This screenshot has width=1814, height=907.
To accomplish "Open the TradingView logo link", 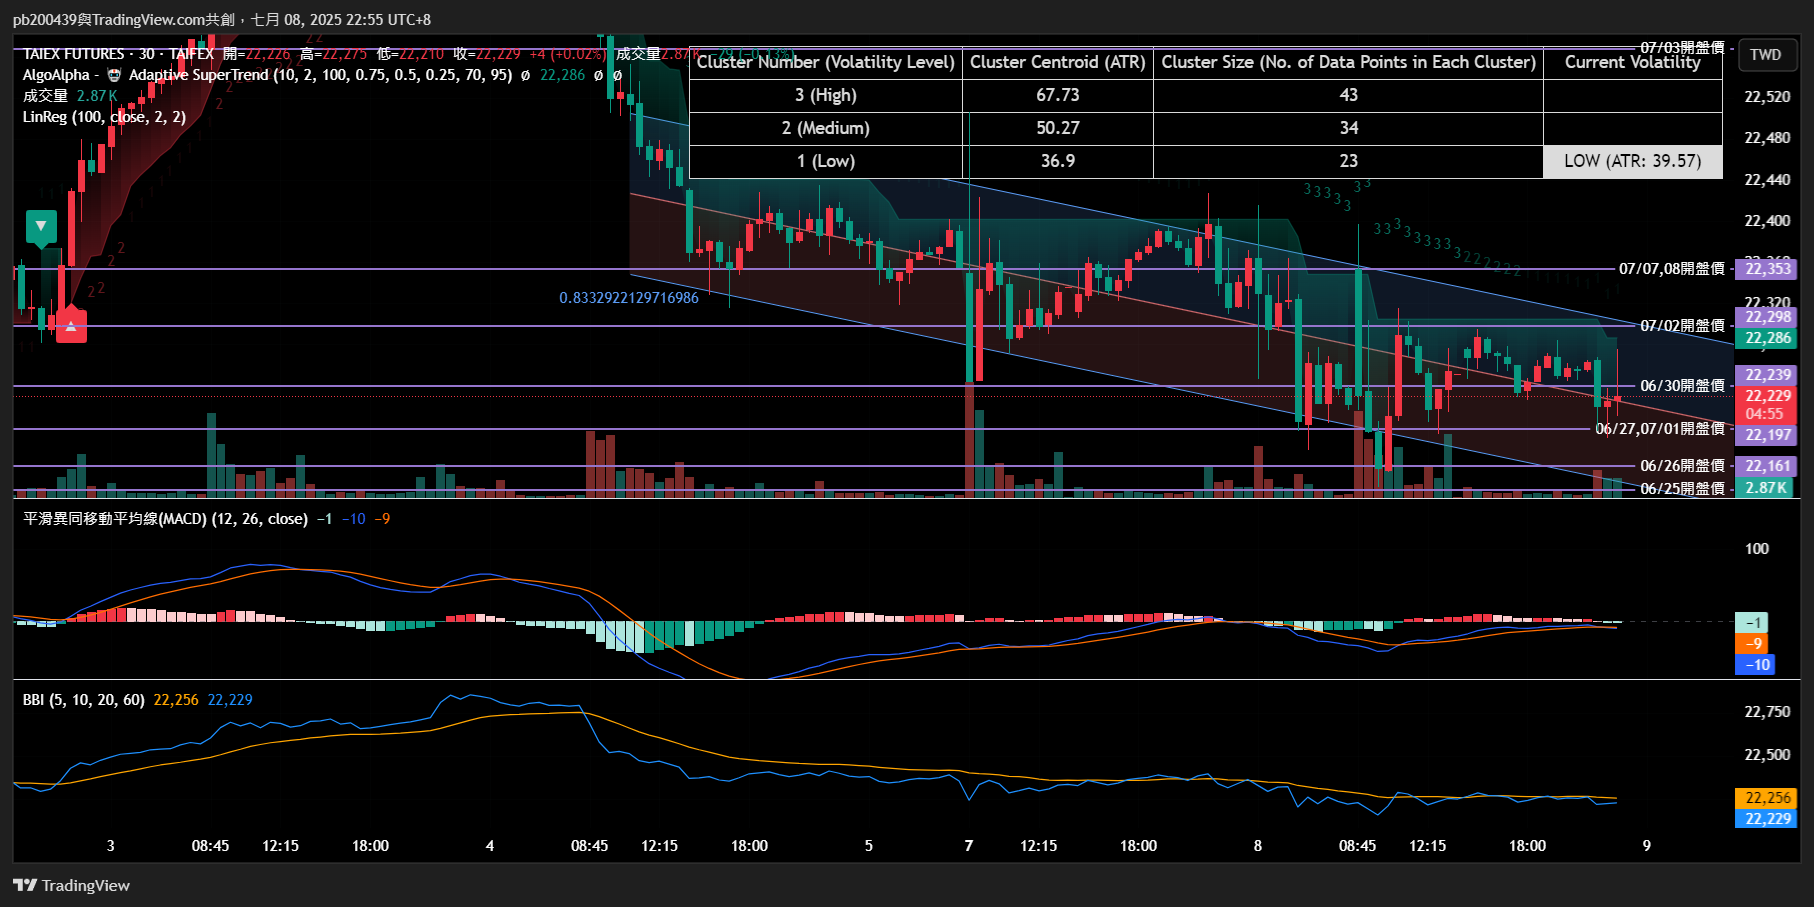I will click(72, 885).
